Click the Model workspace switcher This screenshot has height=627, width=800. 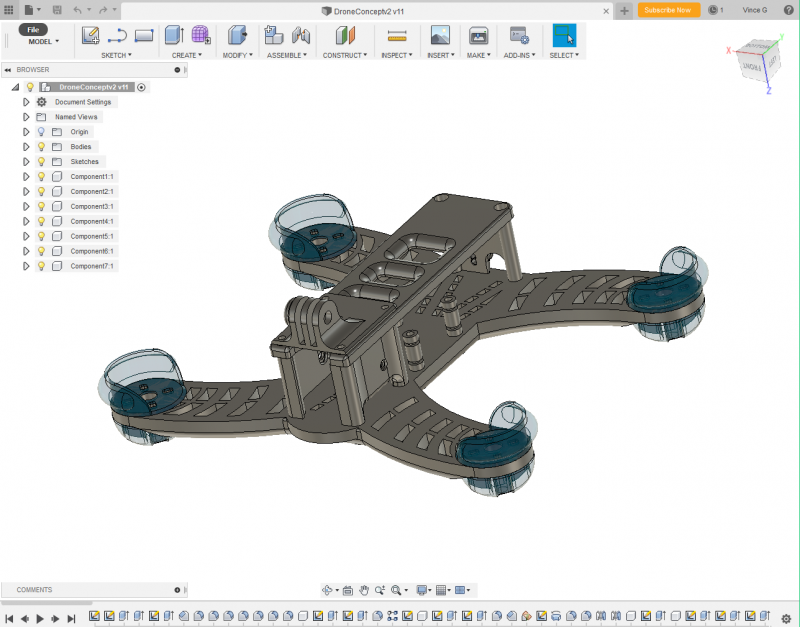(x=40, y=42)
